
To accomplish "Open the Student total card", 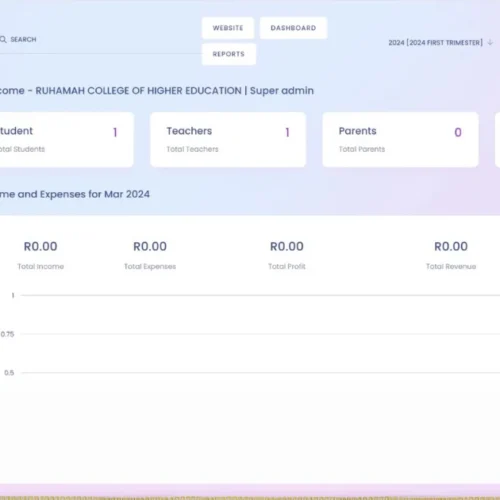I will 66,140.
